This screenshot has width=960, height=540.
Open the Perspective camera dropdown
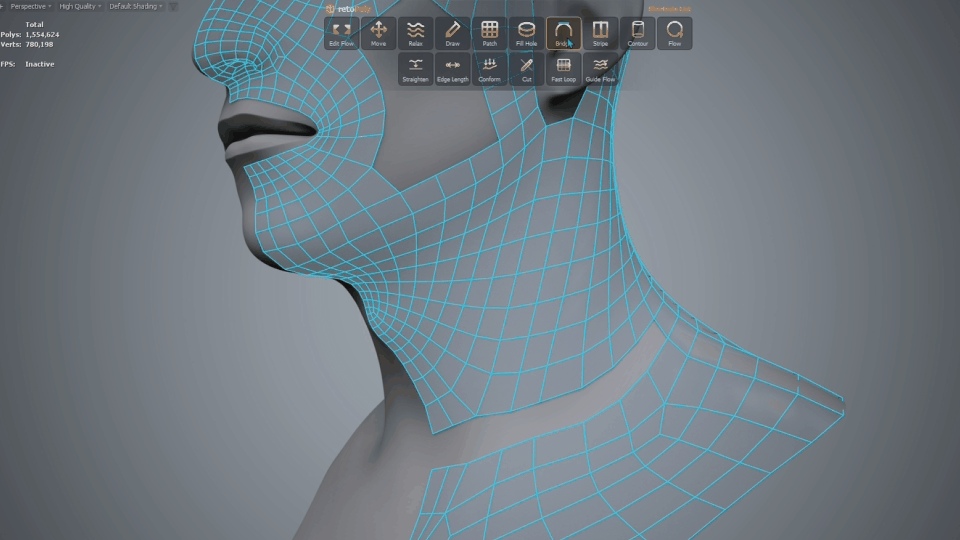31,6
